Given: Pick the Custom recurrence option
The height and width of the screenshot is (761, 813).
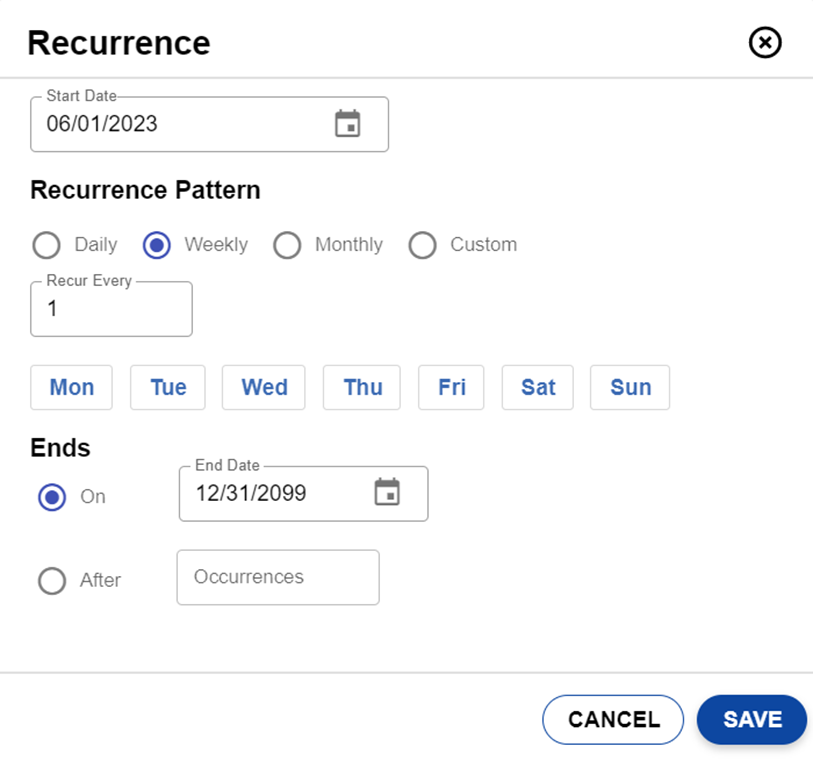Looking at the screenshot, I should pos(422,245).
